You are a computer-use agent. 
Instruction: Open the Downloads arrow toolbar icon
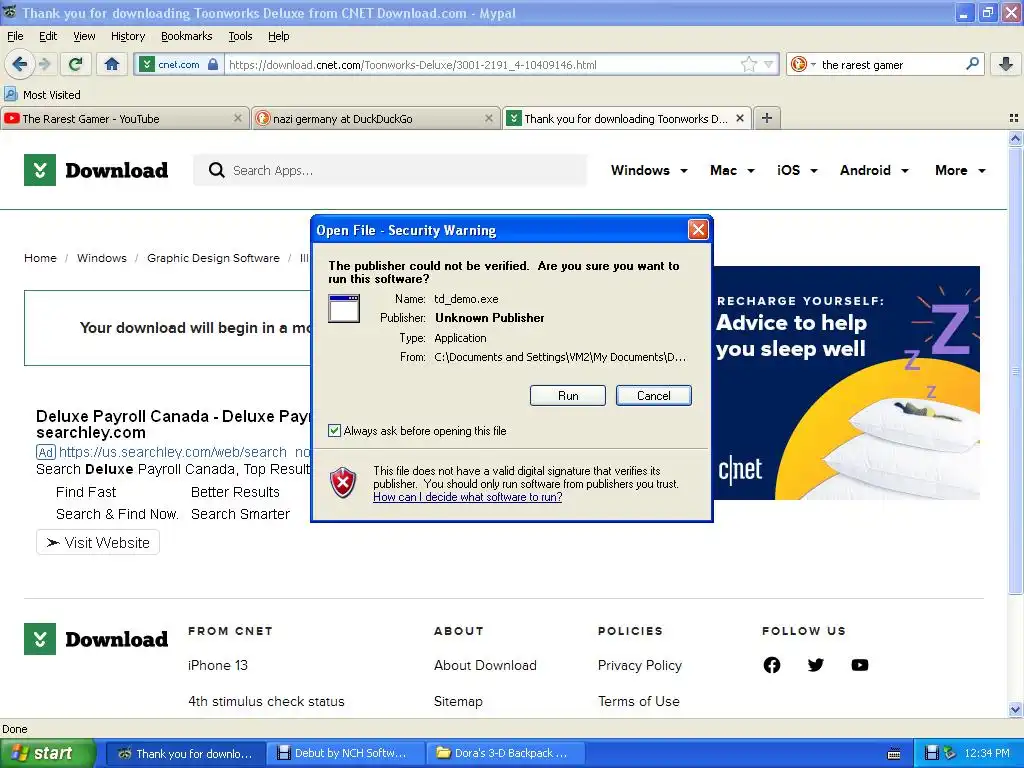1006,64
